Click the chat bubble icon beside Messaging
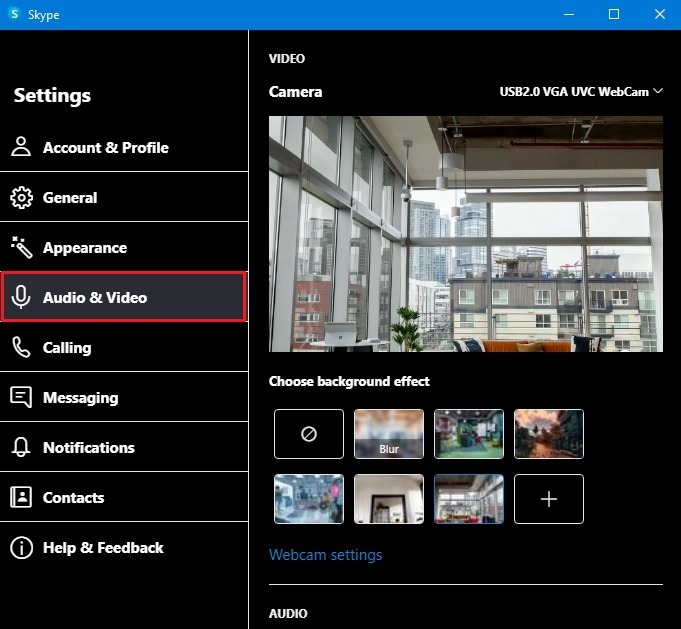 (x=21, y=397)
